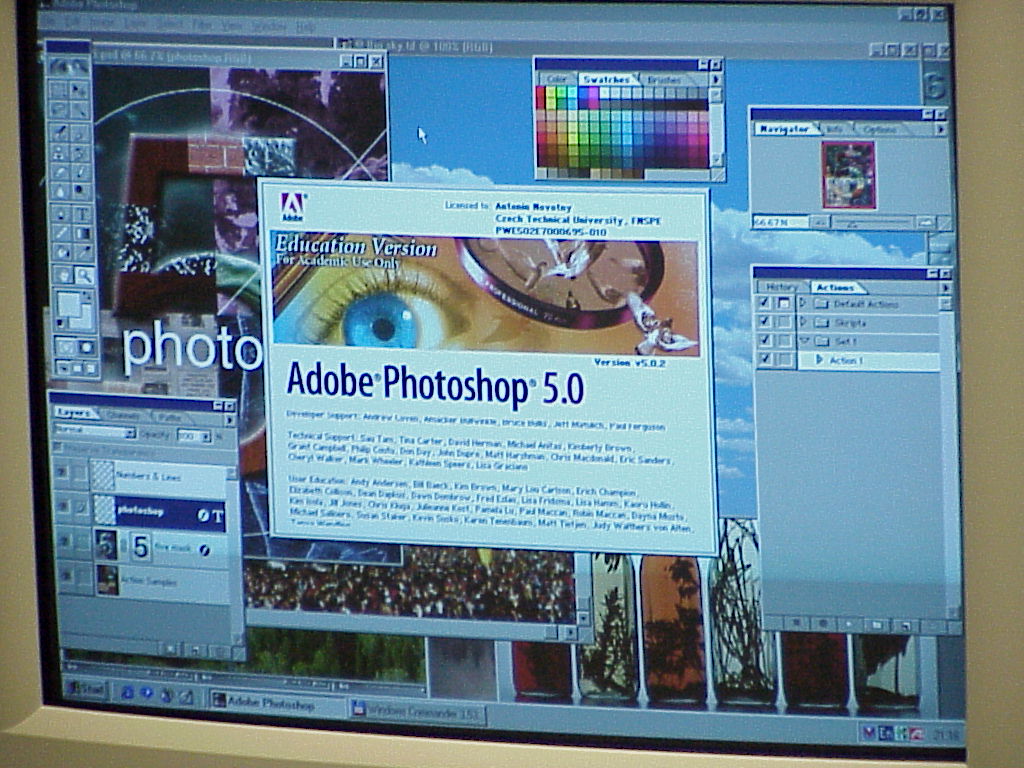Image resolution: width=1024 pixels, height=768 pixels.
Task: Toggle the Preserve Transparency checkbox
Action: 57,447
